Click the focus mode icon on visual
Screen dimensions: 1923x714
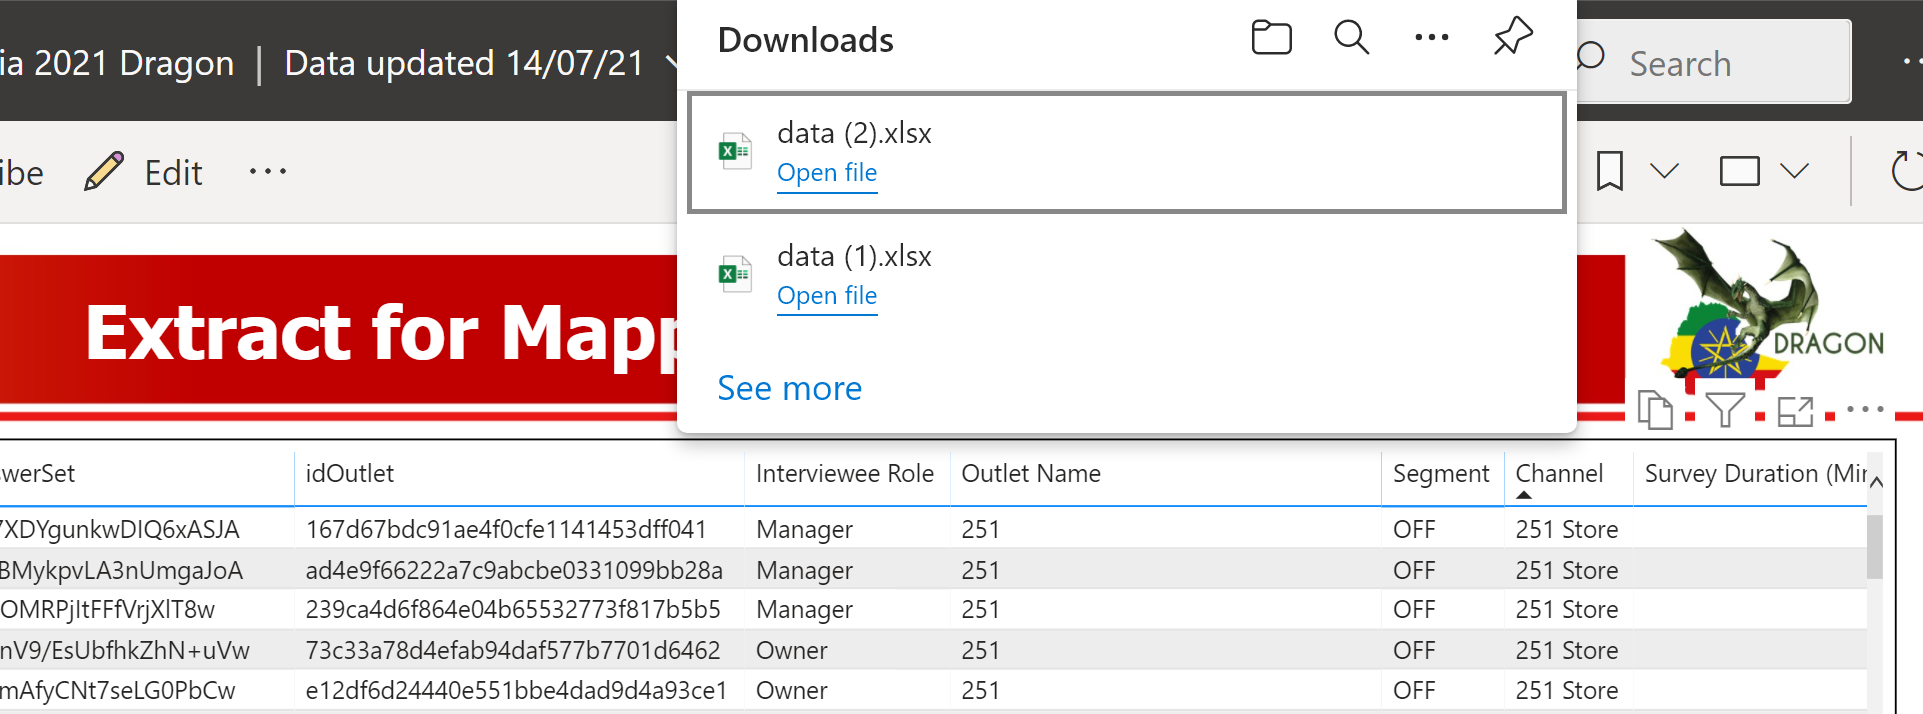click(1795, 411)
